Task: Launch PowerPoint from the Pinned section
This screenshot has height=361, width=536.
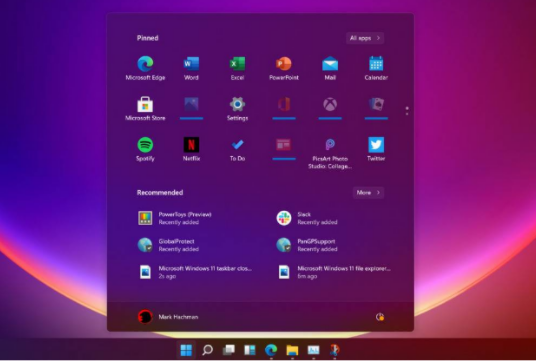Action: 284,68
